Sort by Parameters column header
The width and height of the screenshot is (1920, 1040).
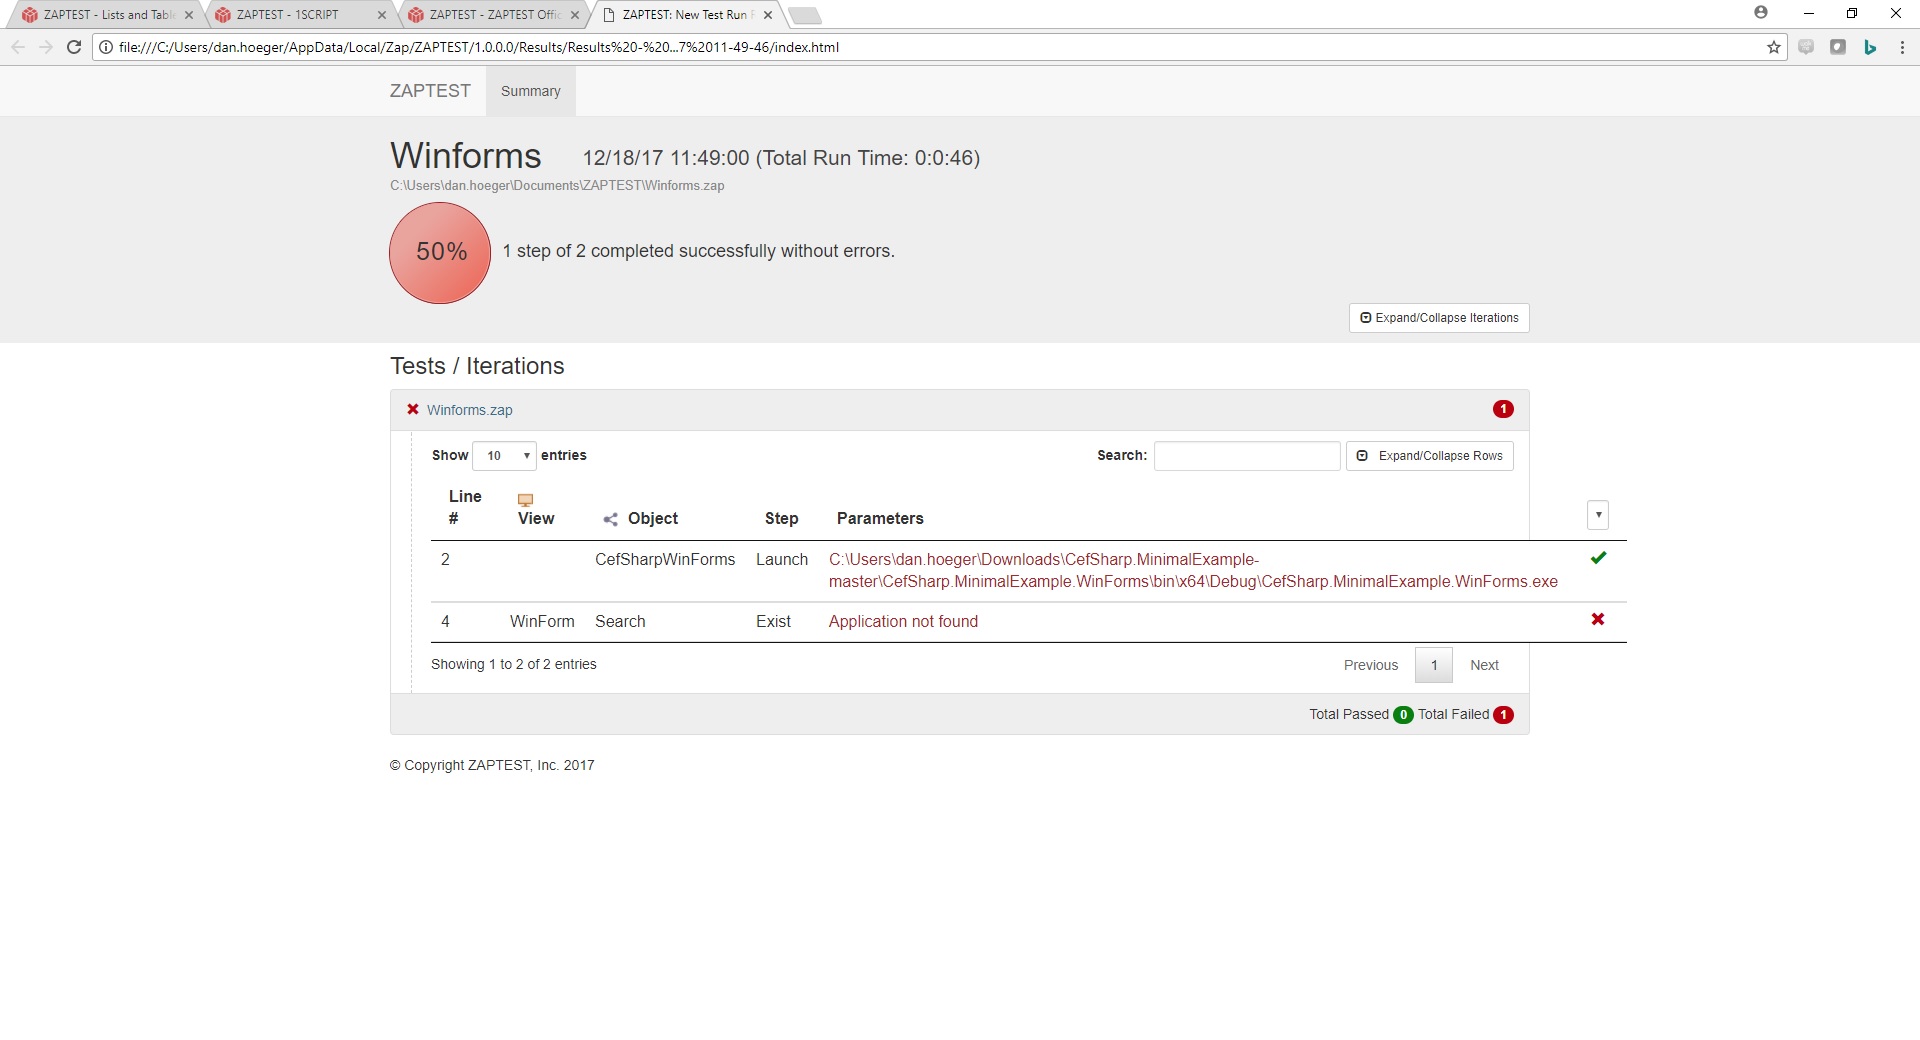[880, 519]
